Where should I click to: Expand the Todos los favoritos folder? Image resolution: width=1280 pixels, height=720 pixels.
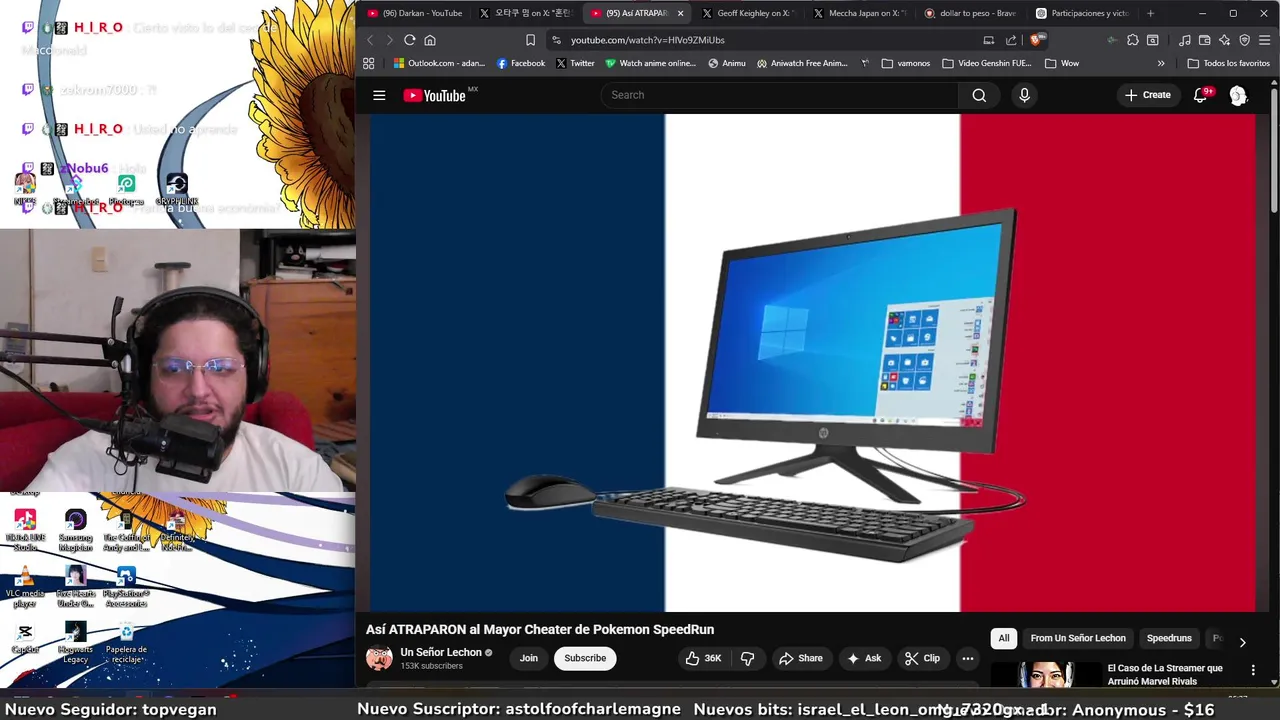pyautogui.click(x=1228, y=63)
